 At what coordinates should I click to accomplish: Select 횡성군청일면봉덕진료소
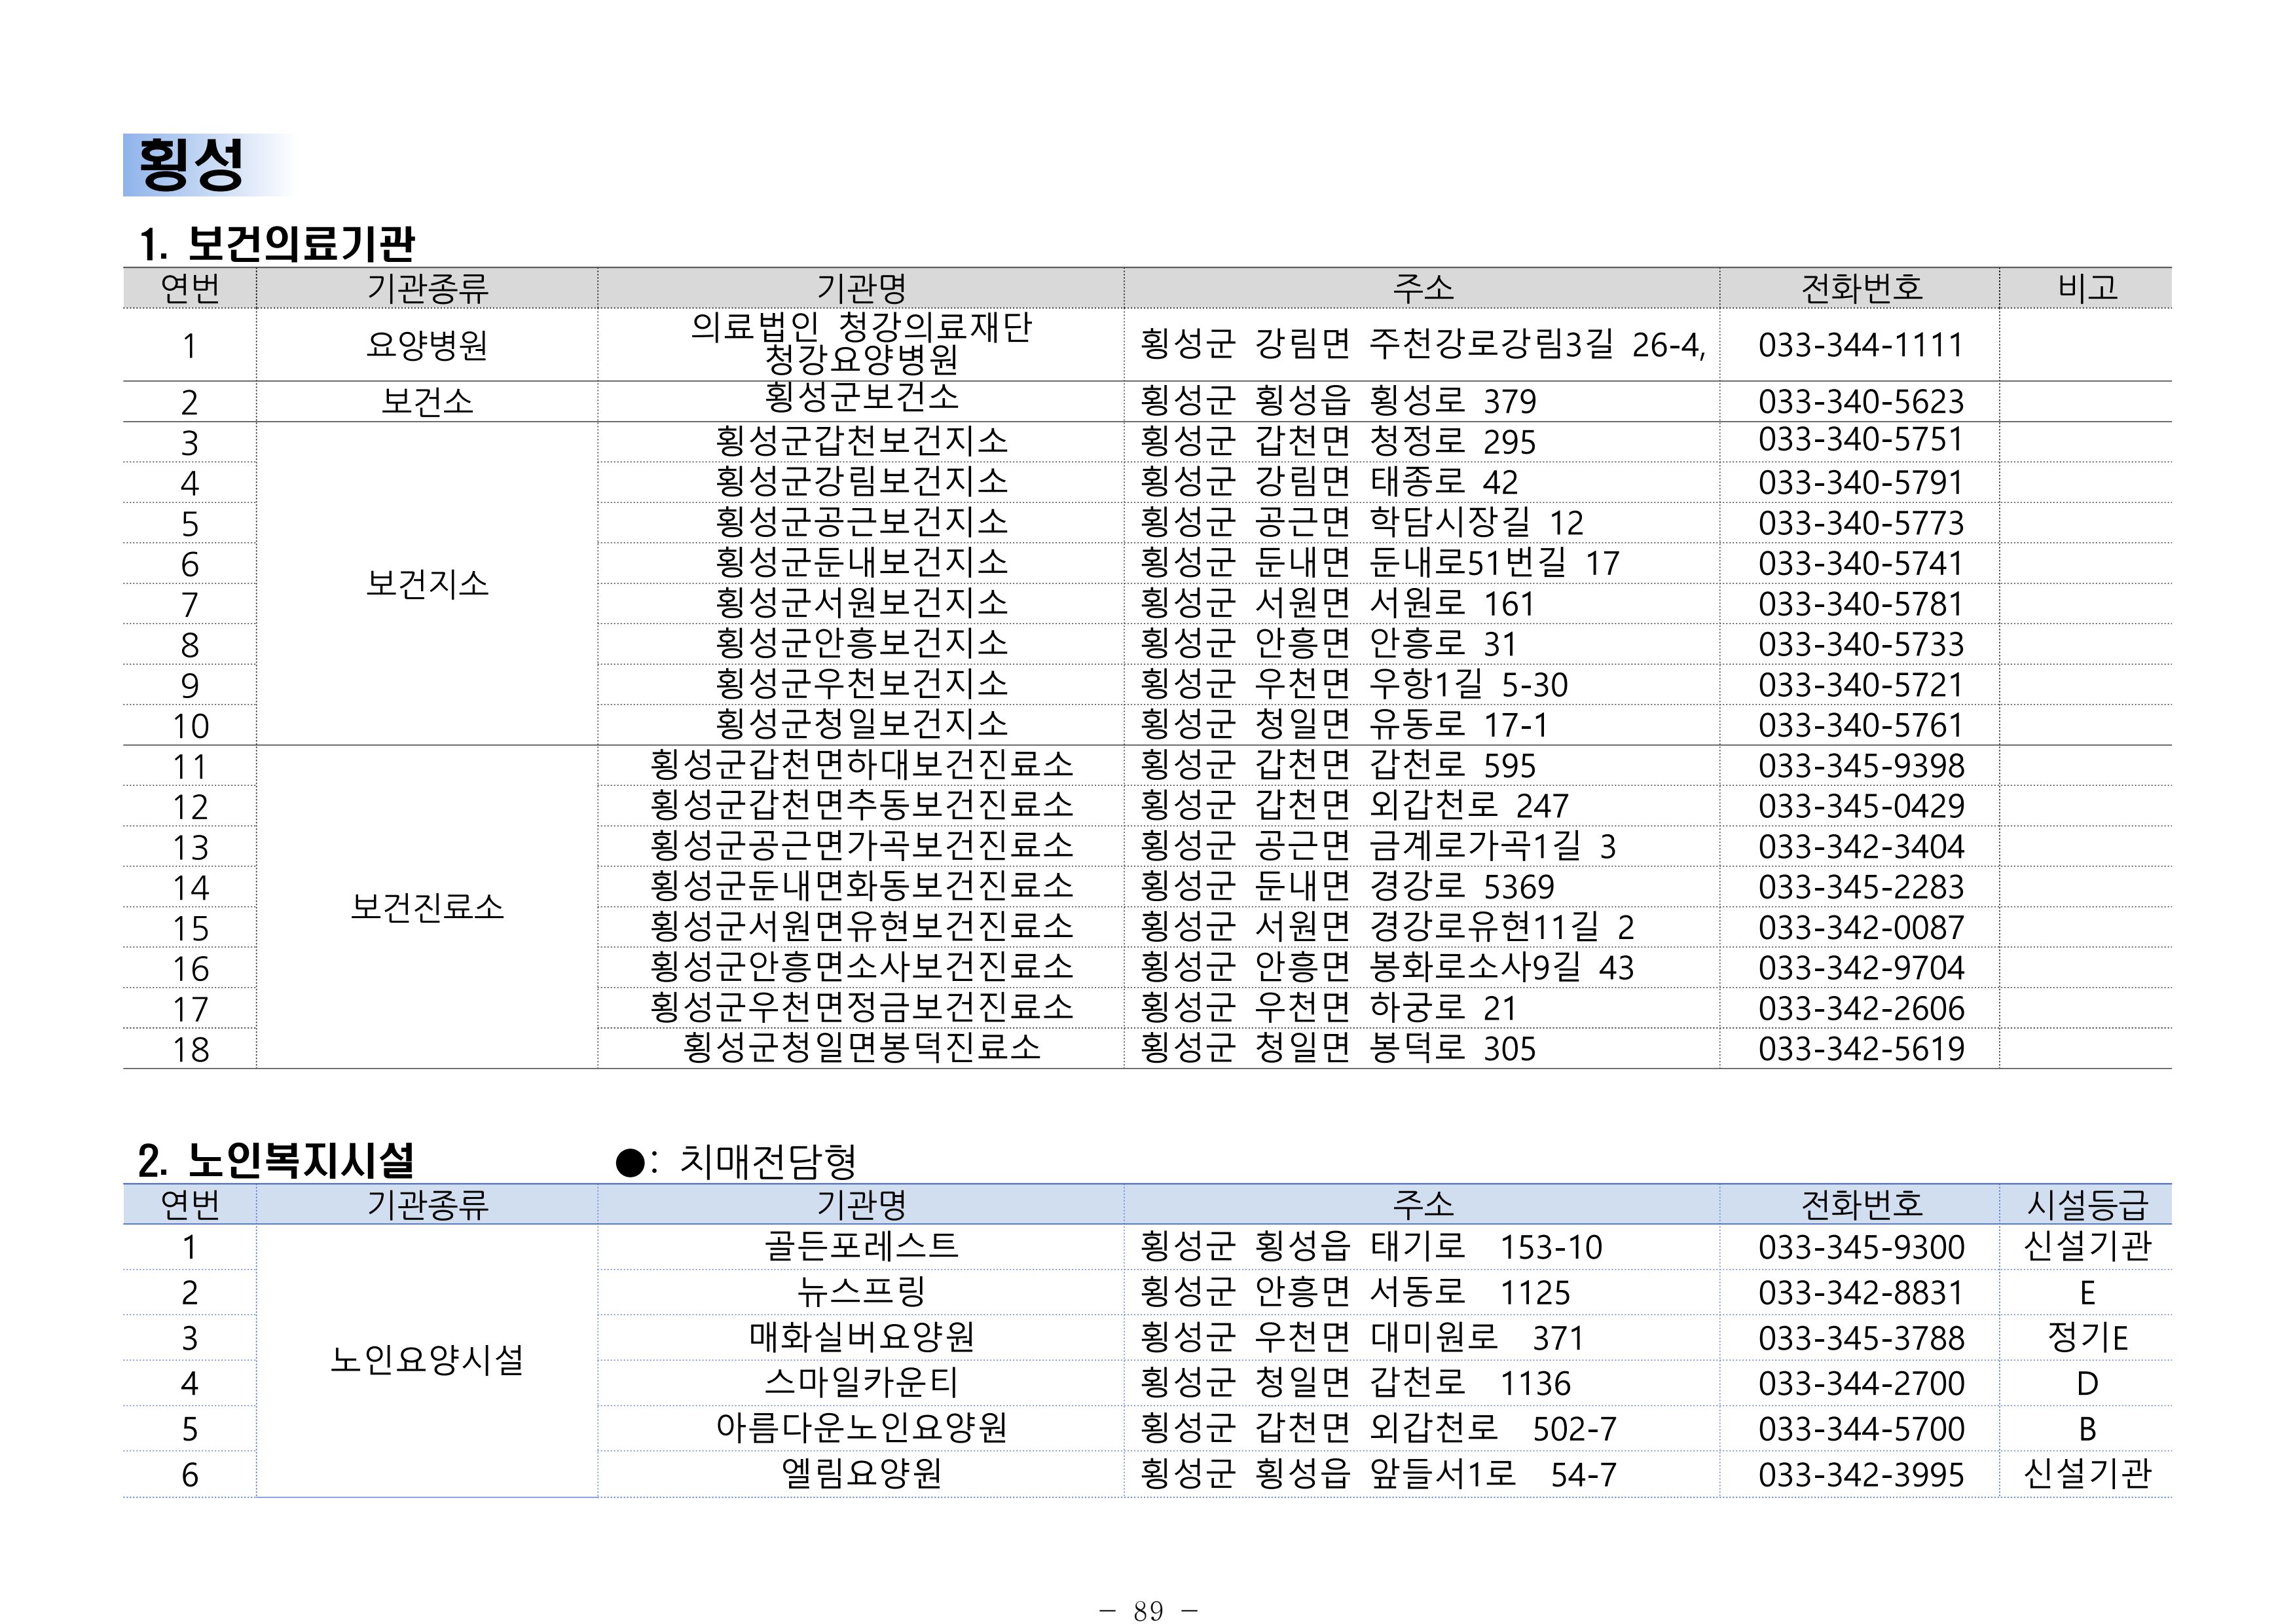click(x=861, y=1049)
